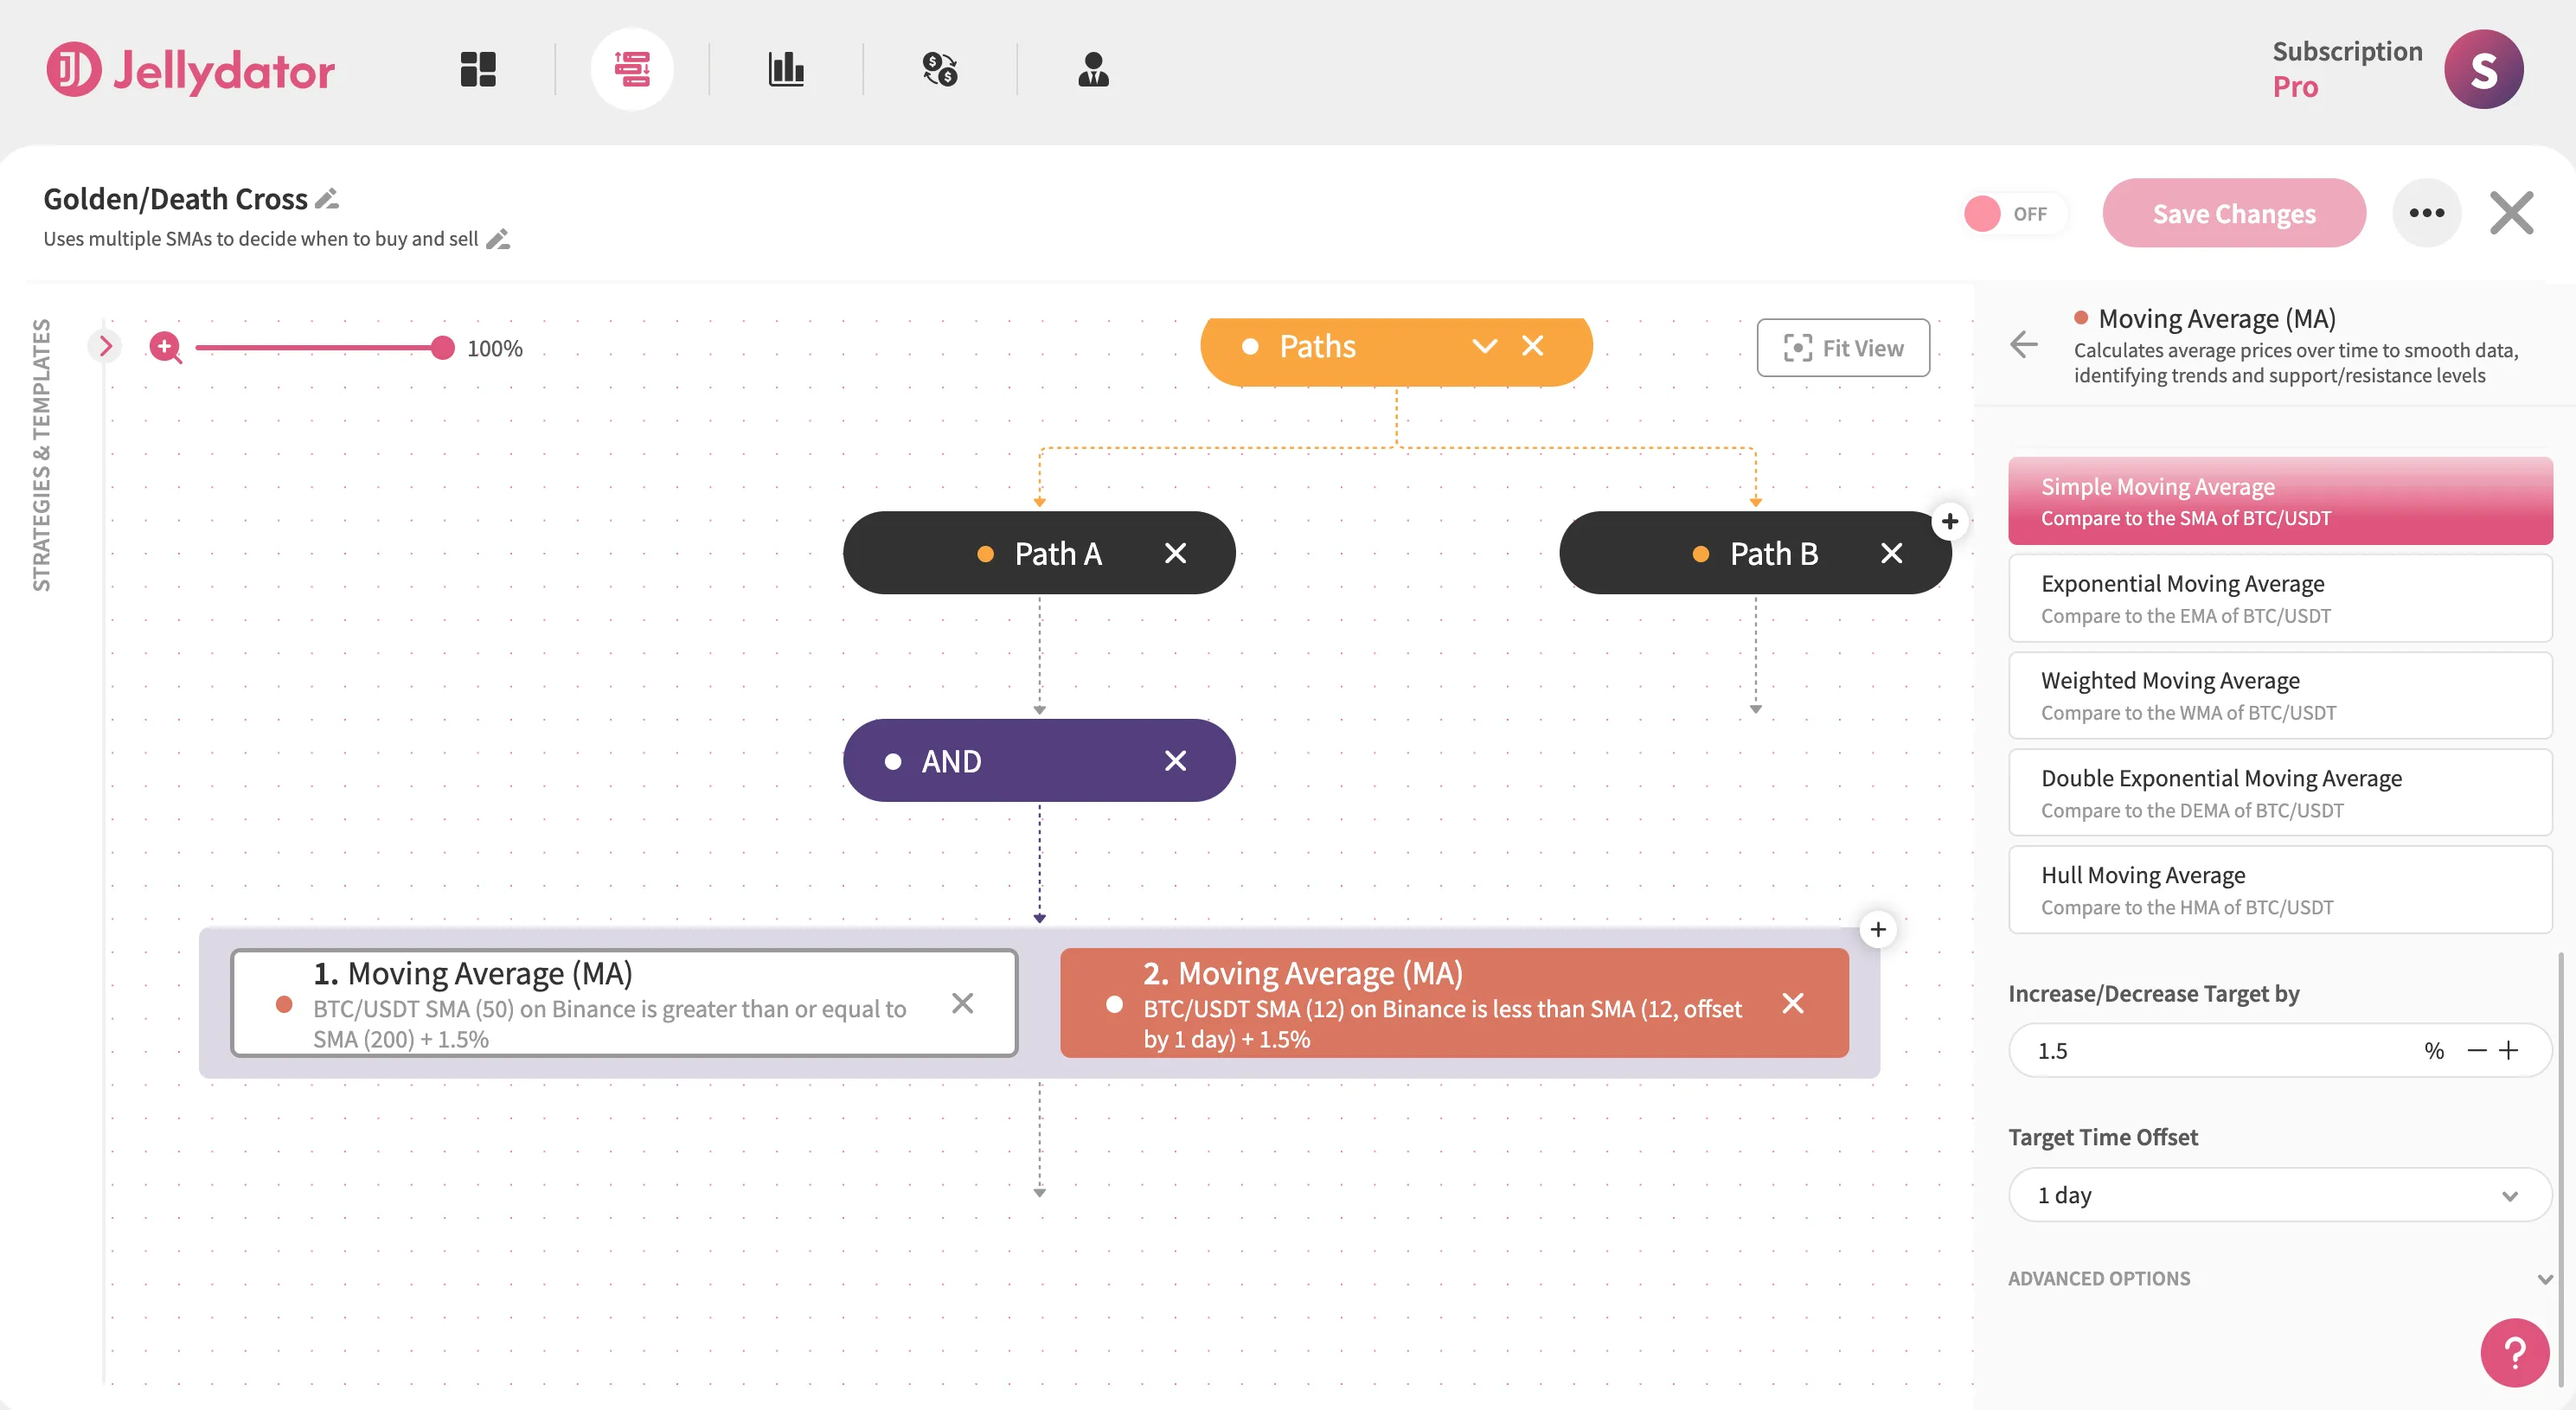Viewport: 2576px width, 1410px height.
Task: Click the zoom magnifier plus icon
Action: (165, 347)
